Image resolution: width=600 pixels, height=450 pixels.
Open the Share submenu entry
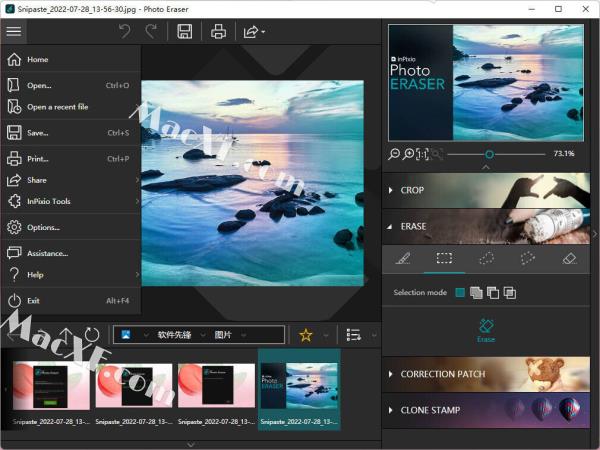tap(71, 180)
